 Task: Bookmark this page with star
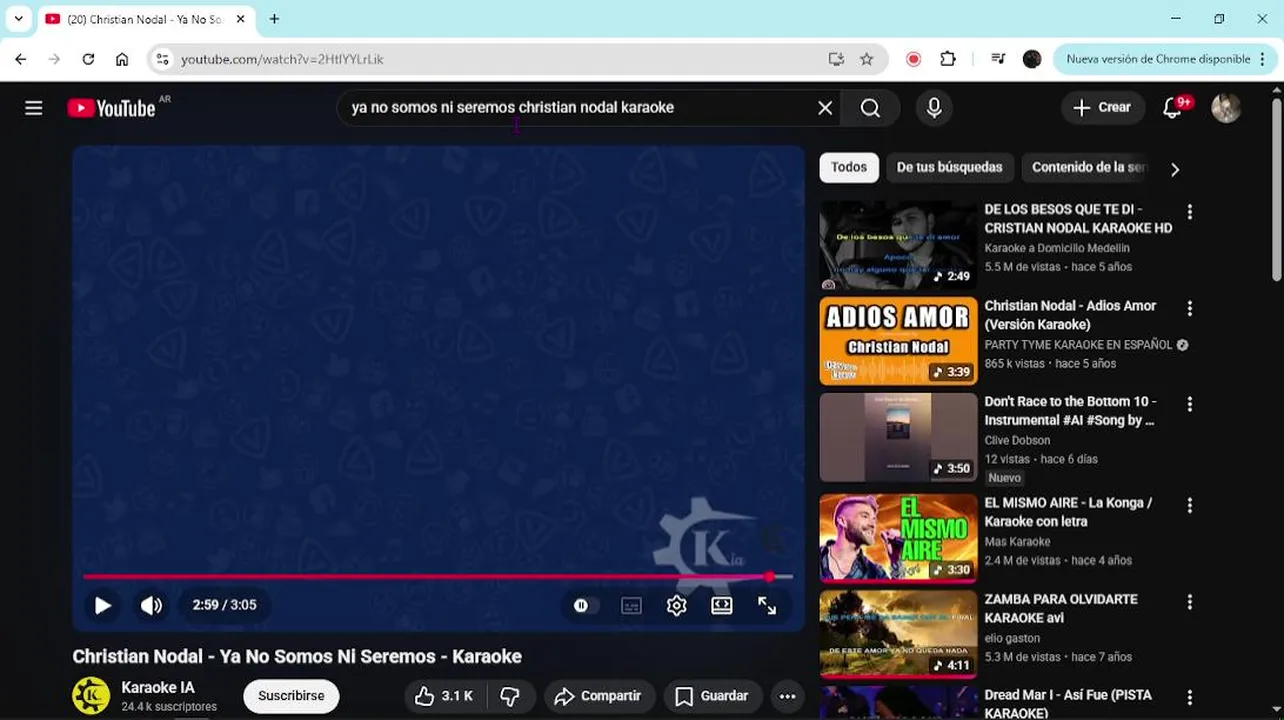(x=866, y=59)
